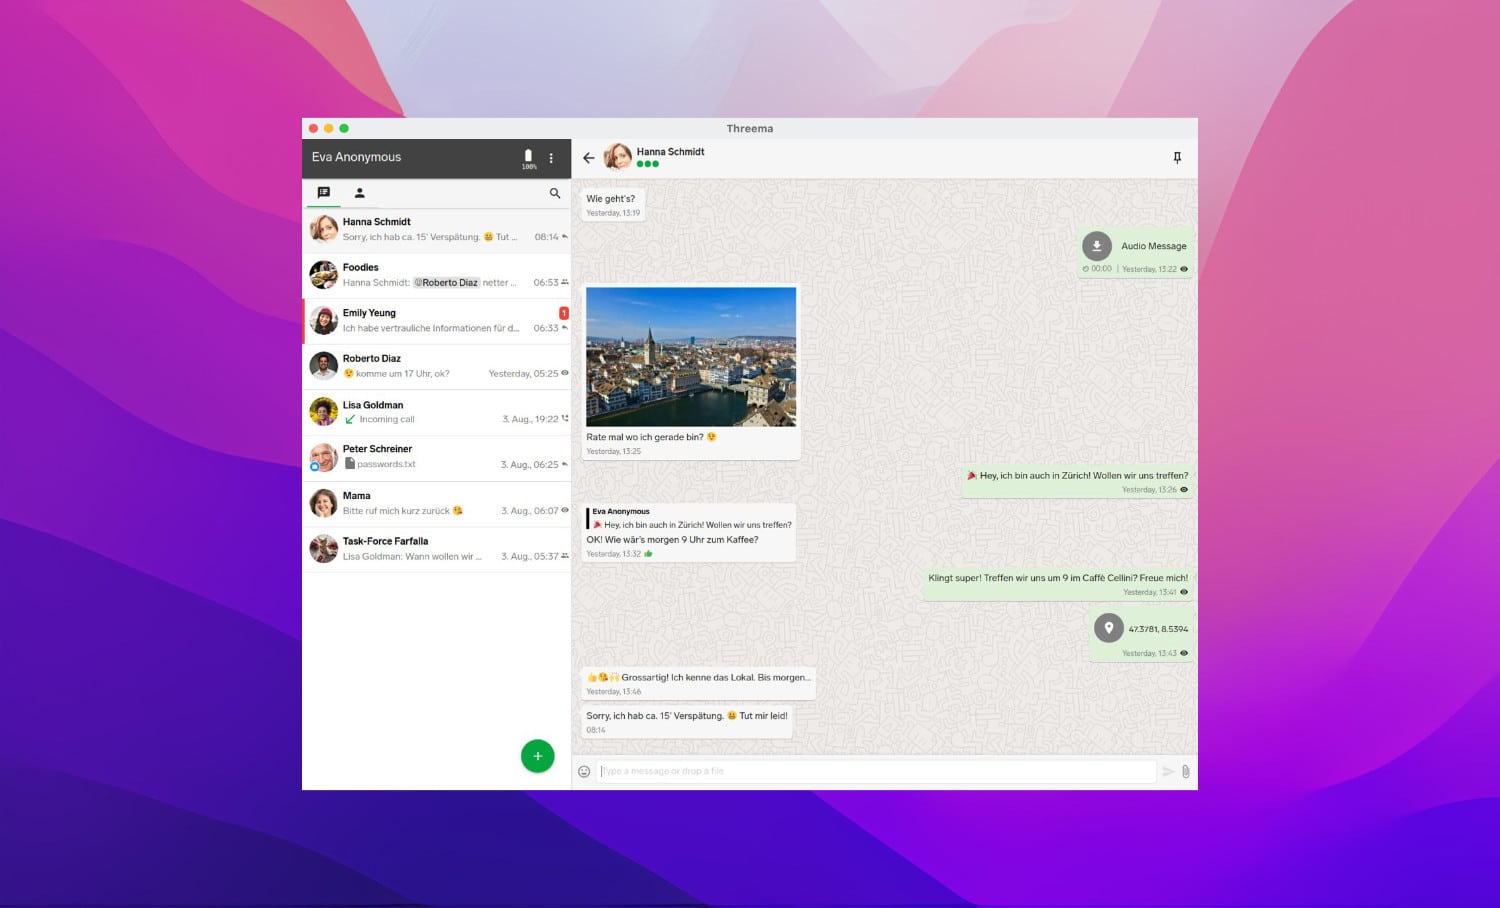
Task: Pin the Hanna Schmidt conversation
Action: pyautogui.click(x=1177, y=158)
